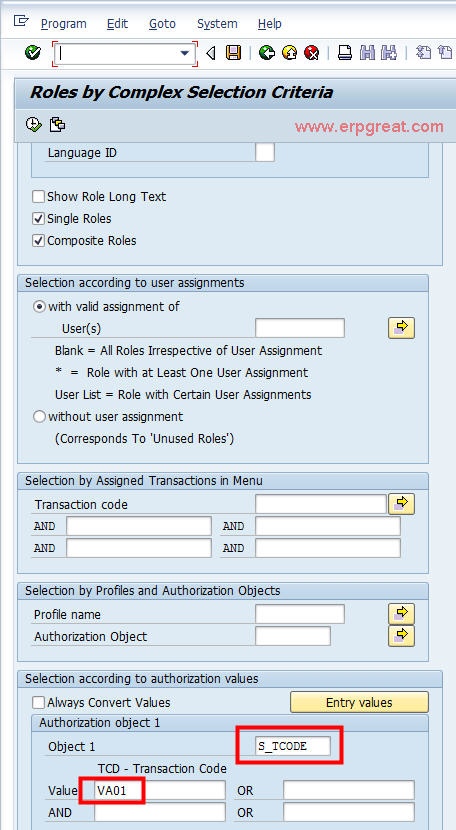Select the without user assignment radio button
Screen dimensions: 456x830
[x=39, y=417]
